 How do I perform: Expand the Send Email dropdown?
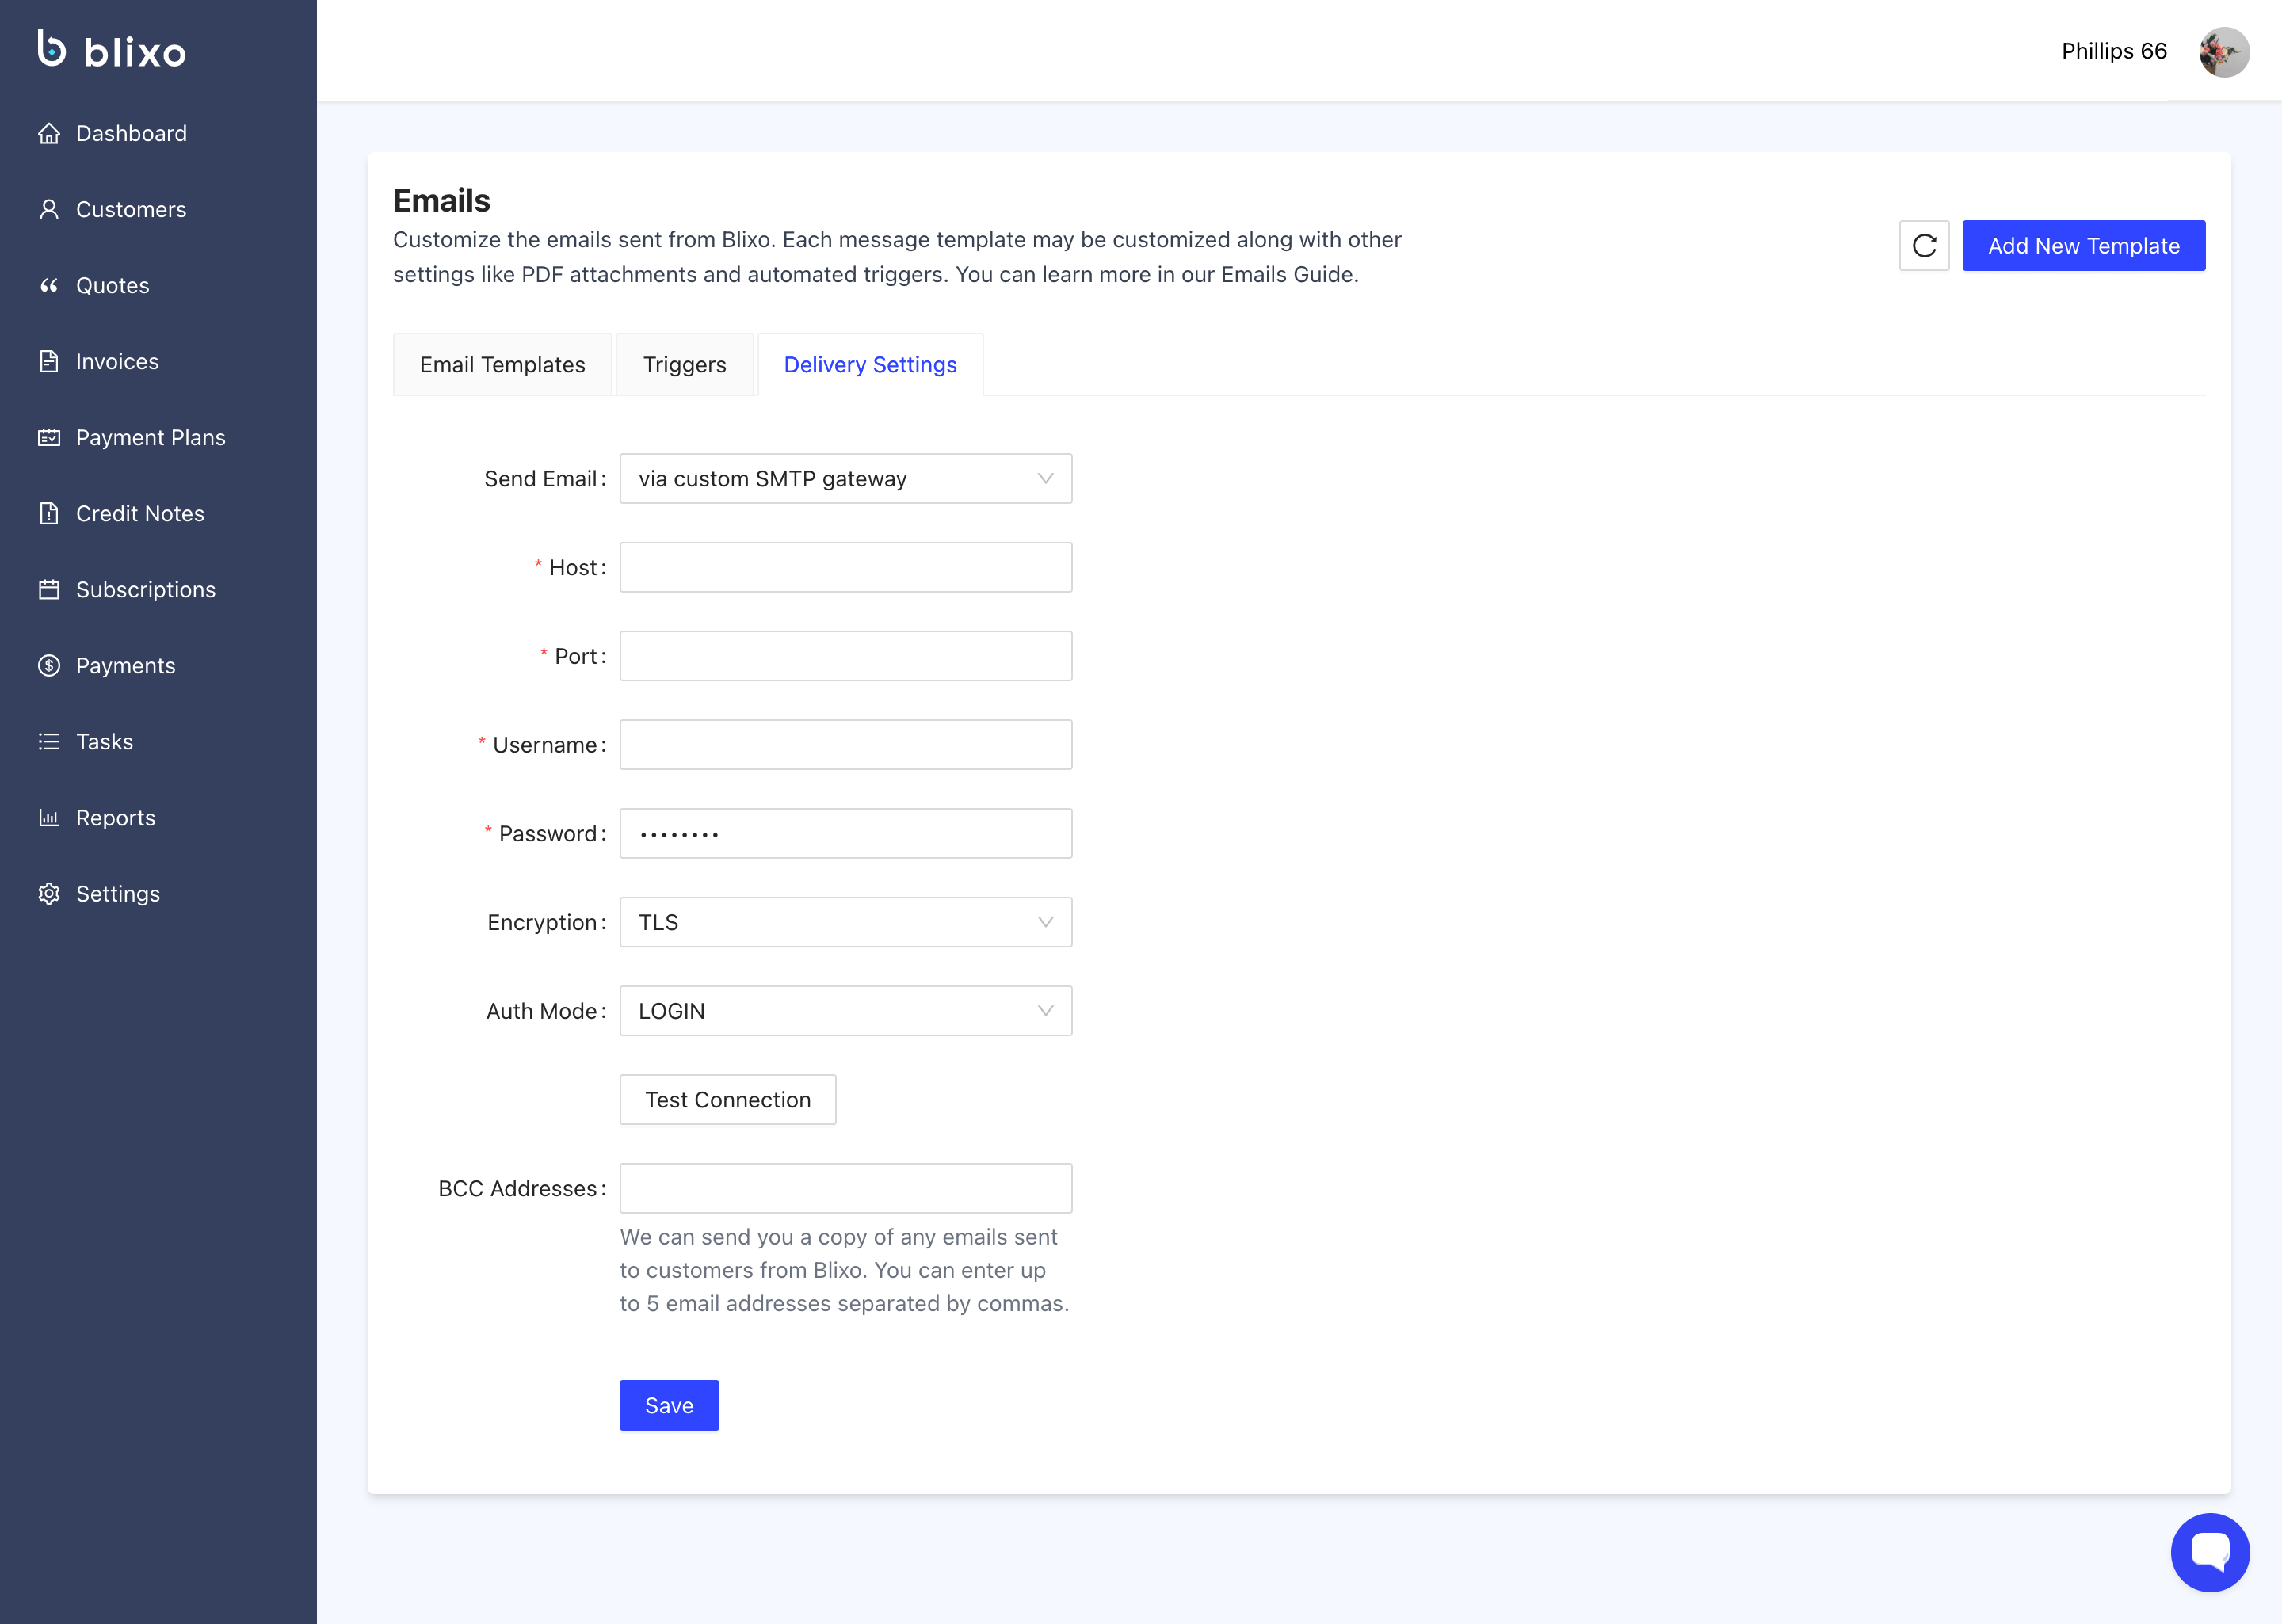(845, 479)
